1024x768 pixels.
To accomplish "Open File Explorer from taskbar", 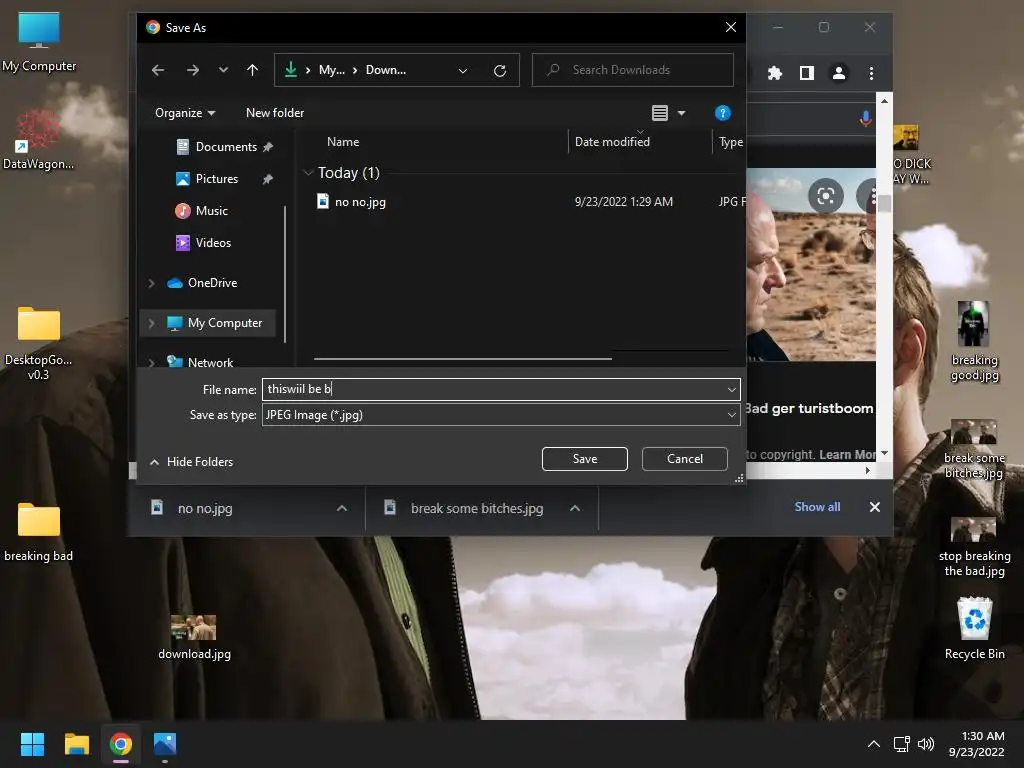I will click(x=76, y=744).
